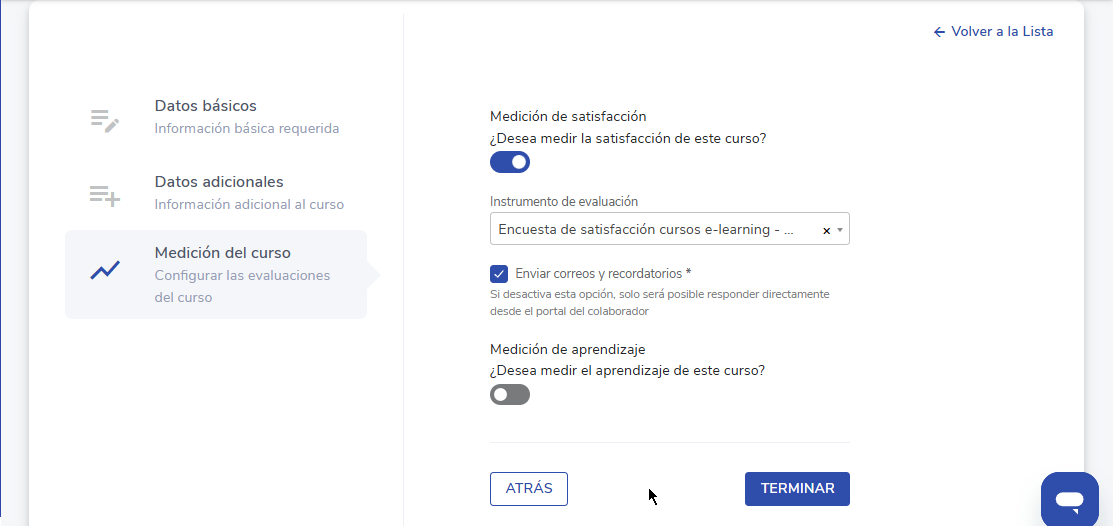Go to the Datos básicos step

click(x=205, y=106)
